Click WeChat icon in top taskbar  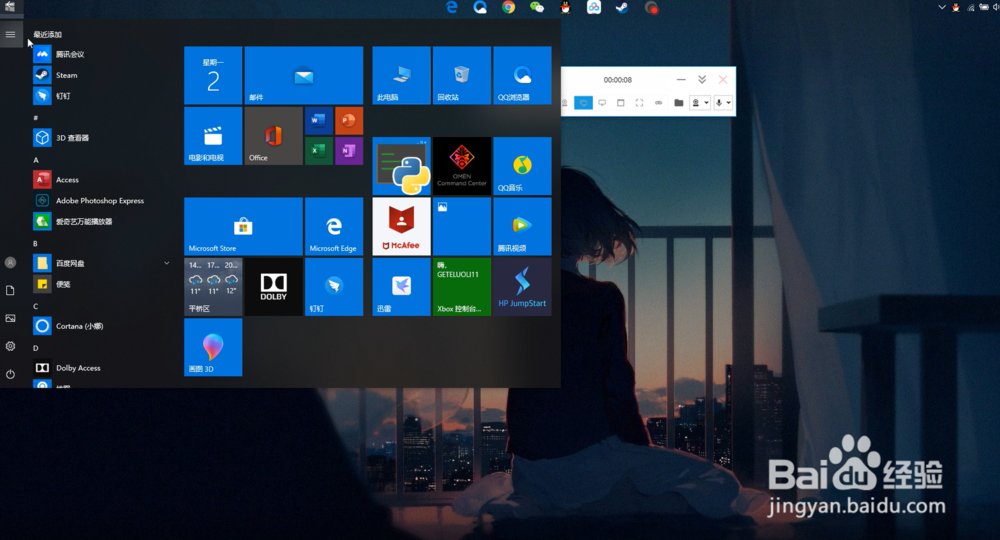click(537, 7)
